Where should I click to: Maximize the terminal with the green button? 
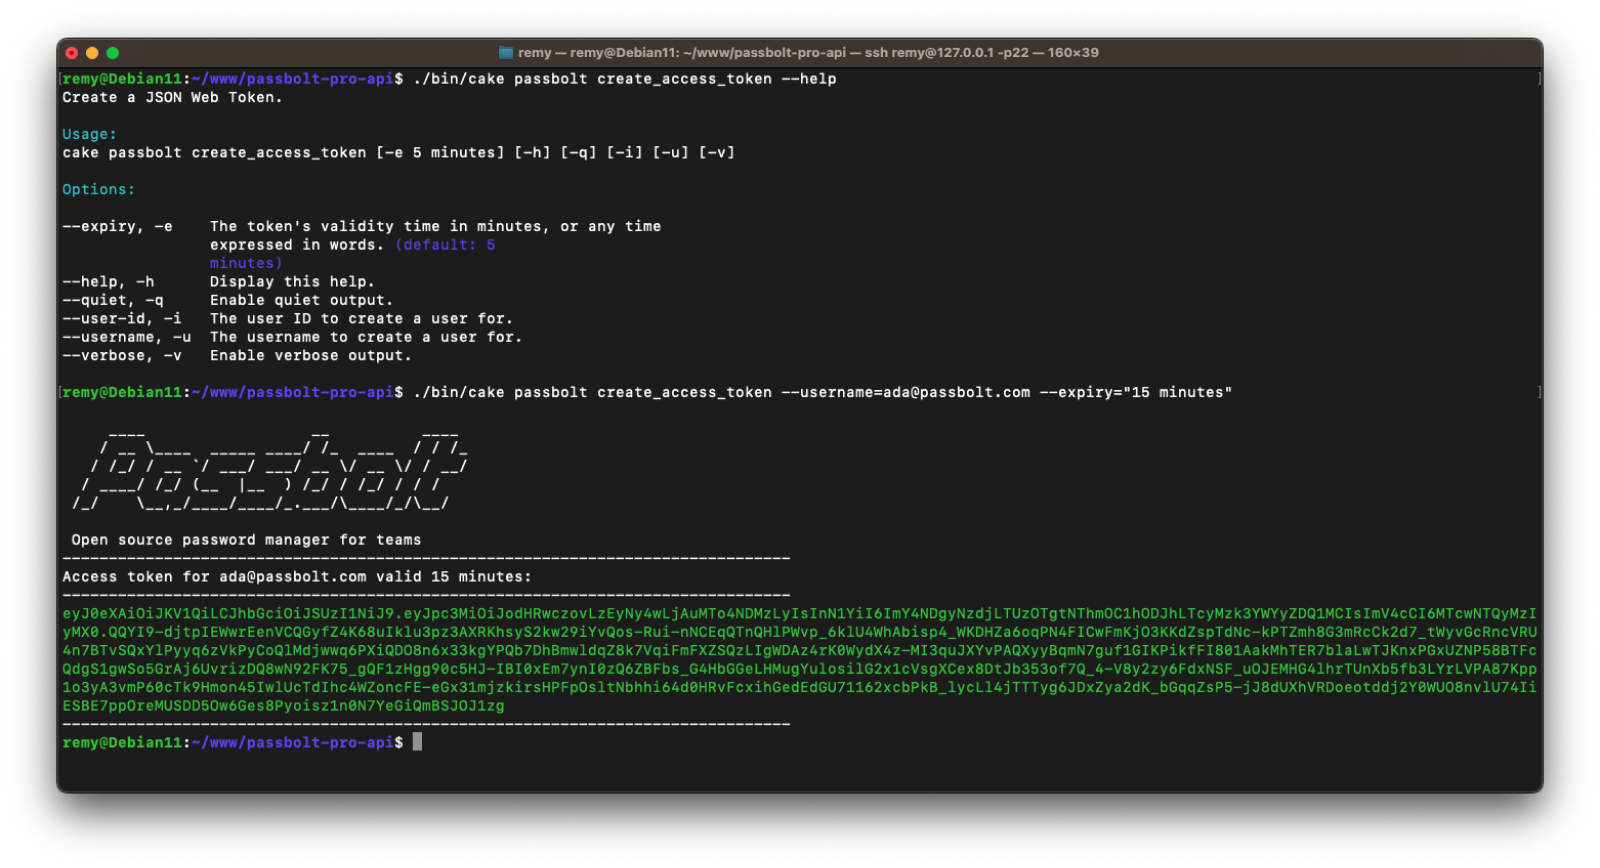pyautogui.click(x=113, y=53)
